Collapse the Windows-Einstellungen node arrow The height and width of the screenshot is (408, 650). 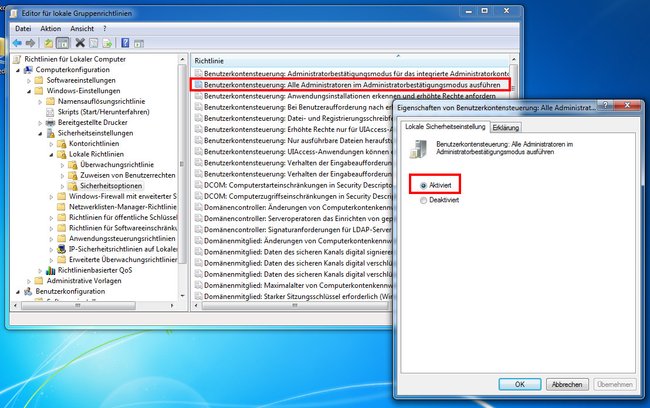(x=29, y=92)
